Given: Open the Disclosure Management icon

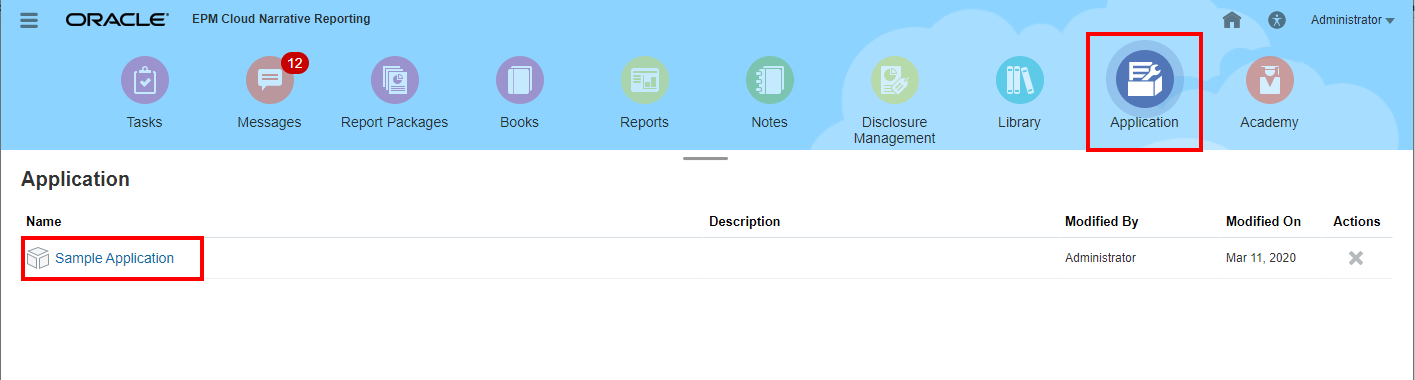Looking at the screenshot, I should (x=894, y=80).
